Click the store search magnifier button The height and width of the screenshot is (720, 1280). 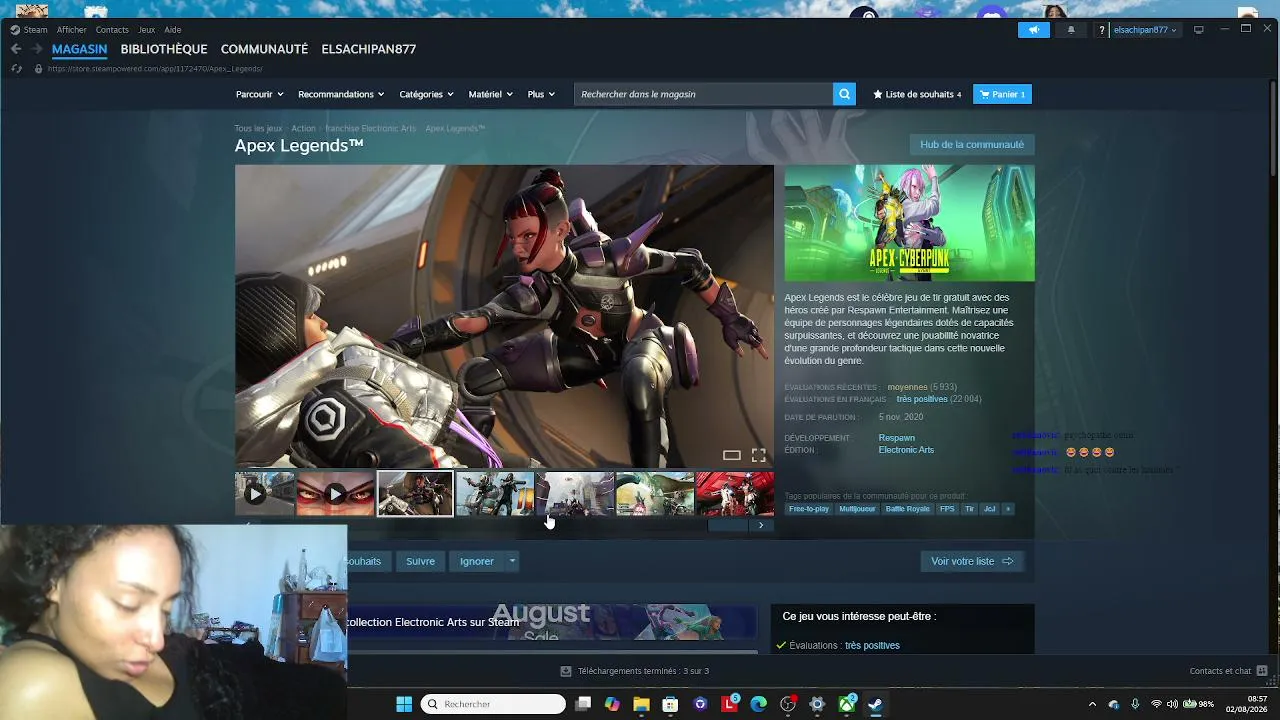pos(845,94)
